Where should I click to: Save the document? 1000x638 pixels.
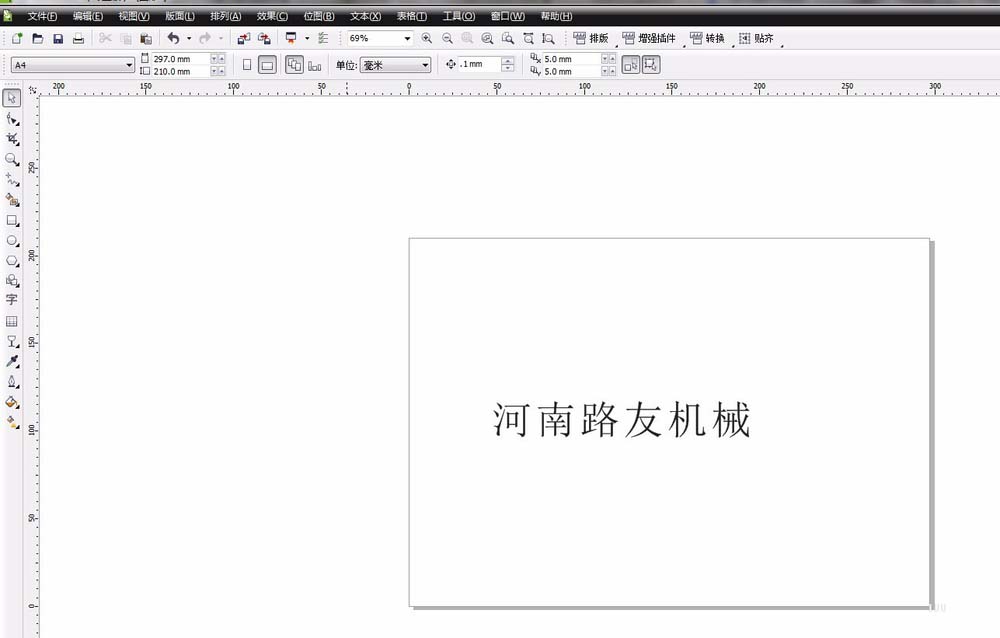point(58,38)
